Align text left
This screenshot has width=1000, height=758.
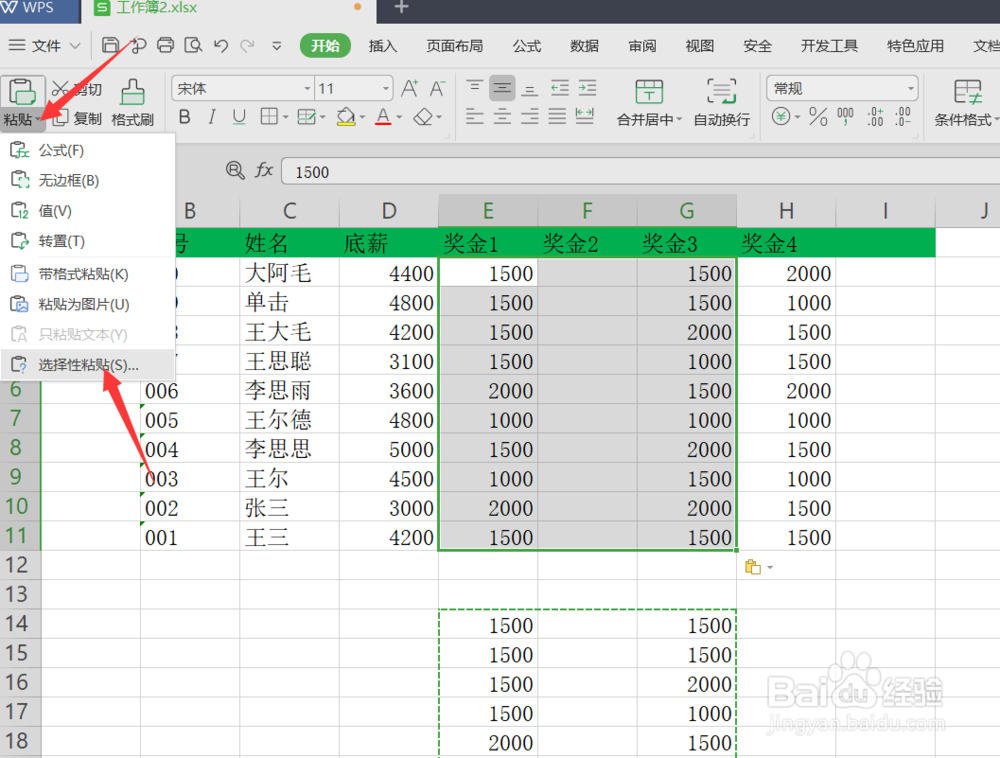[x=474, y=117]
